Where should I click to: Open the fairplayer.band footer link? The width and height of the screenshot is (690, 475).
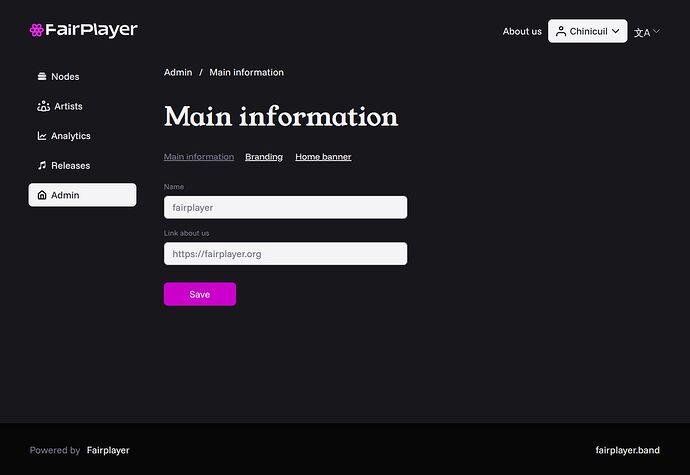click(x=628, y=450)
